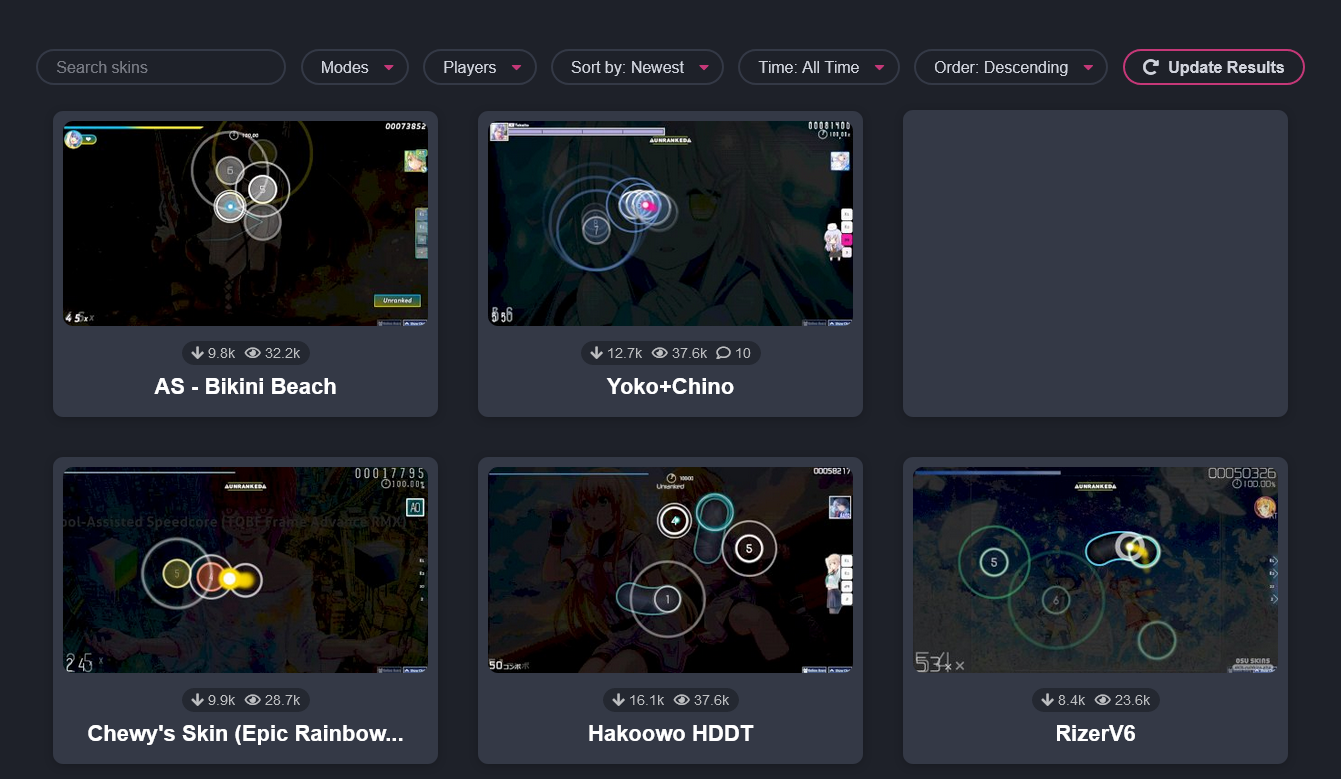1341x779 pixels.
Task: Click views eye icon on RizerV6 card
Action: 1103,700
